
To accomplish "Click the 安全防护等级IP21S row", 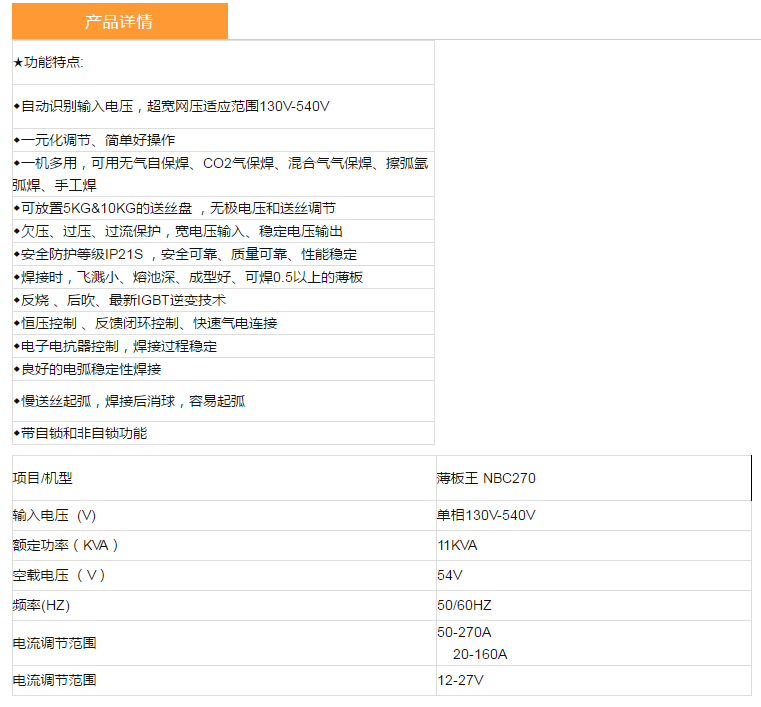I will (x=223, y=254).
